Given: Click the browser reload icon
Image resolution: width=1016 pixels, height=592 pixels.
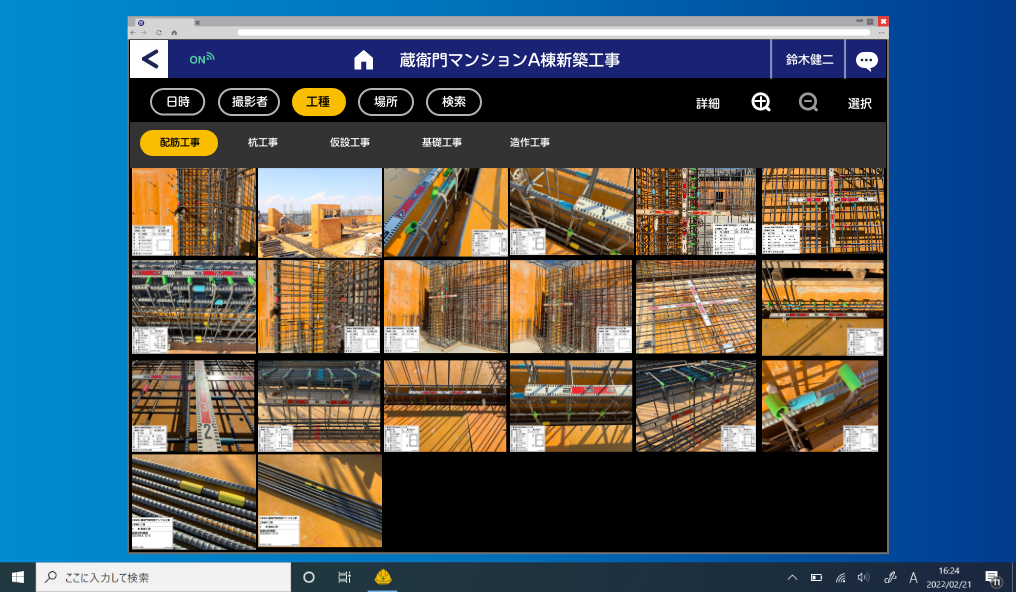Looking at the screenshot, I should 159,32.
